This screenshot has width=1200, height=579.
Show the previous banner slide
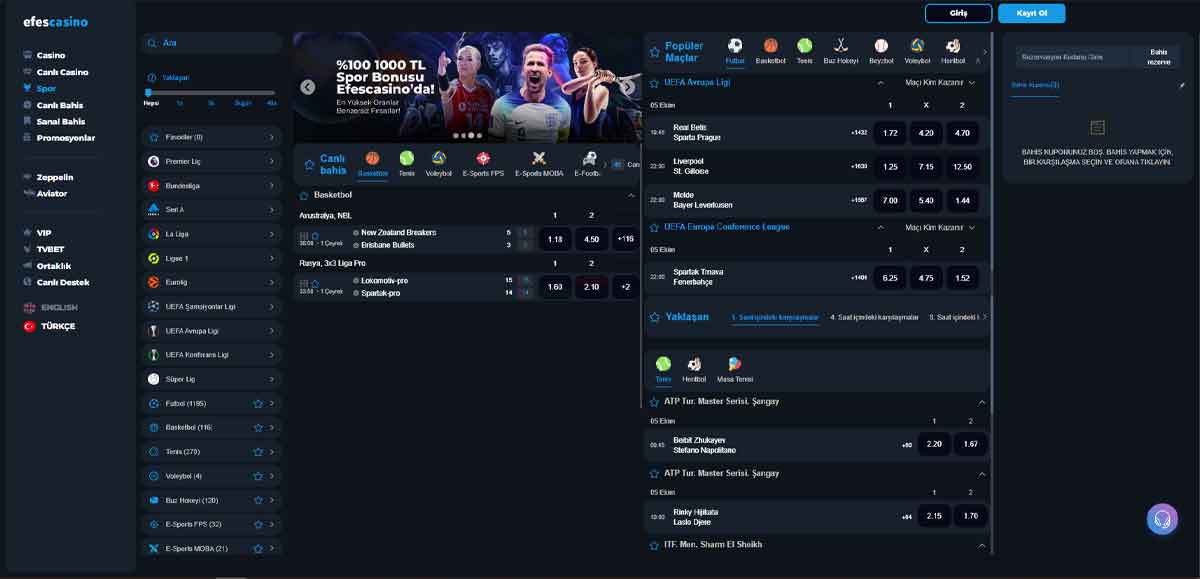[x=308, y=87]
